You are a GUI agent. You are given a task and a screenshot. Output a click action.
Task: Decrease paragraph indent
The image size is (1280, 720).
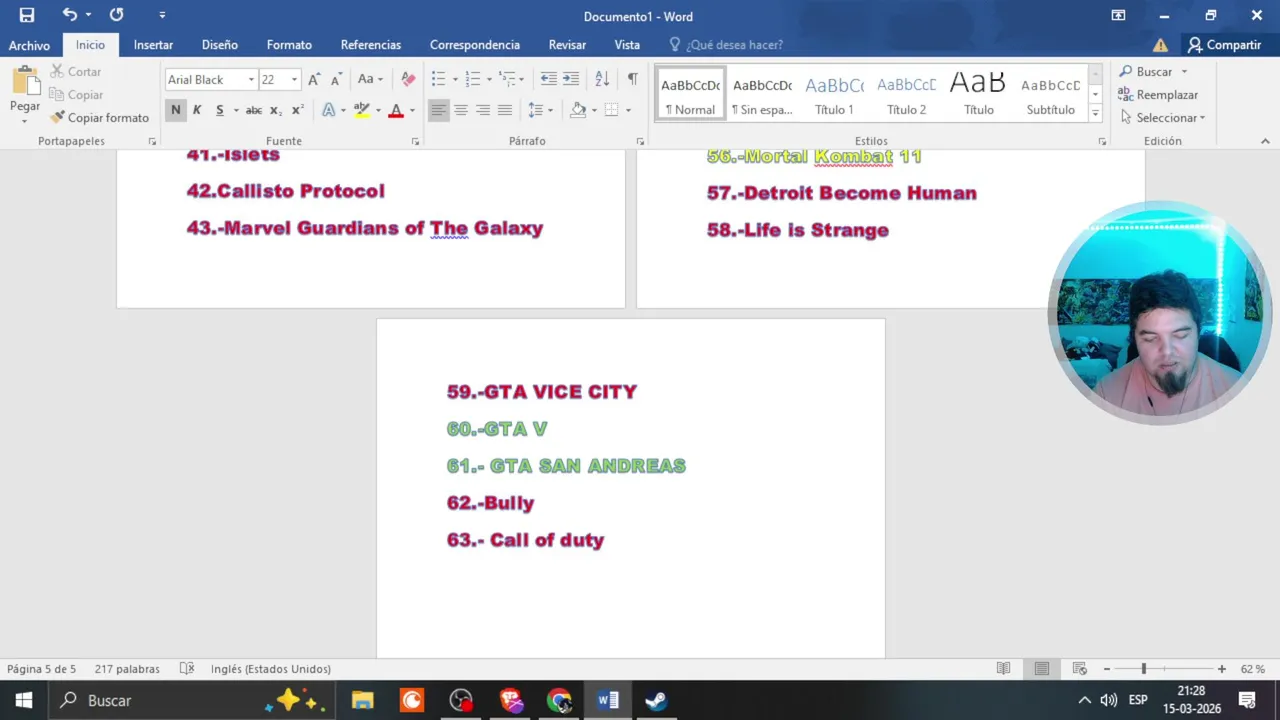pyautogui.click(x=549, y=79)
